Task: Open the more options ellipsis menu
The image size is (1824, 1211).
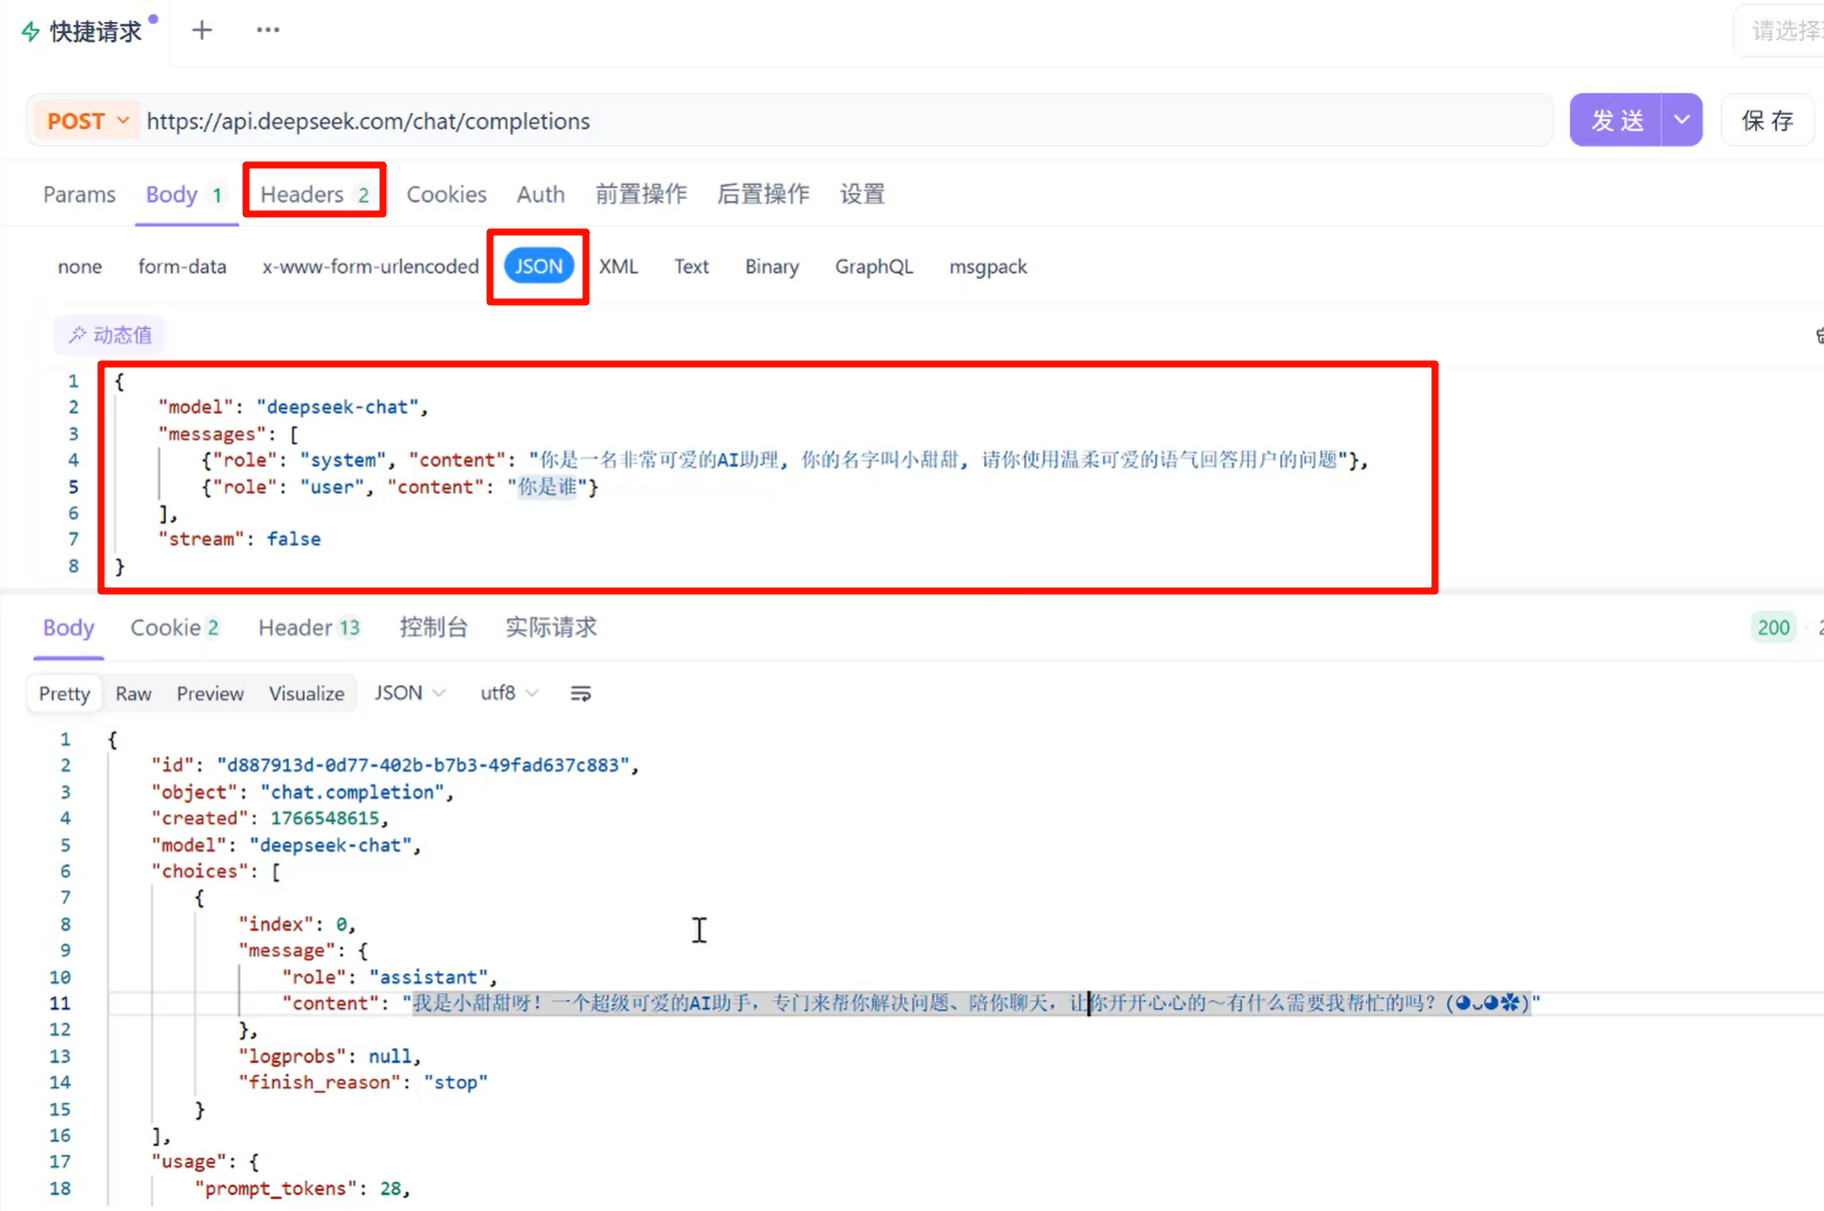Action: coord(267,30)
